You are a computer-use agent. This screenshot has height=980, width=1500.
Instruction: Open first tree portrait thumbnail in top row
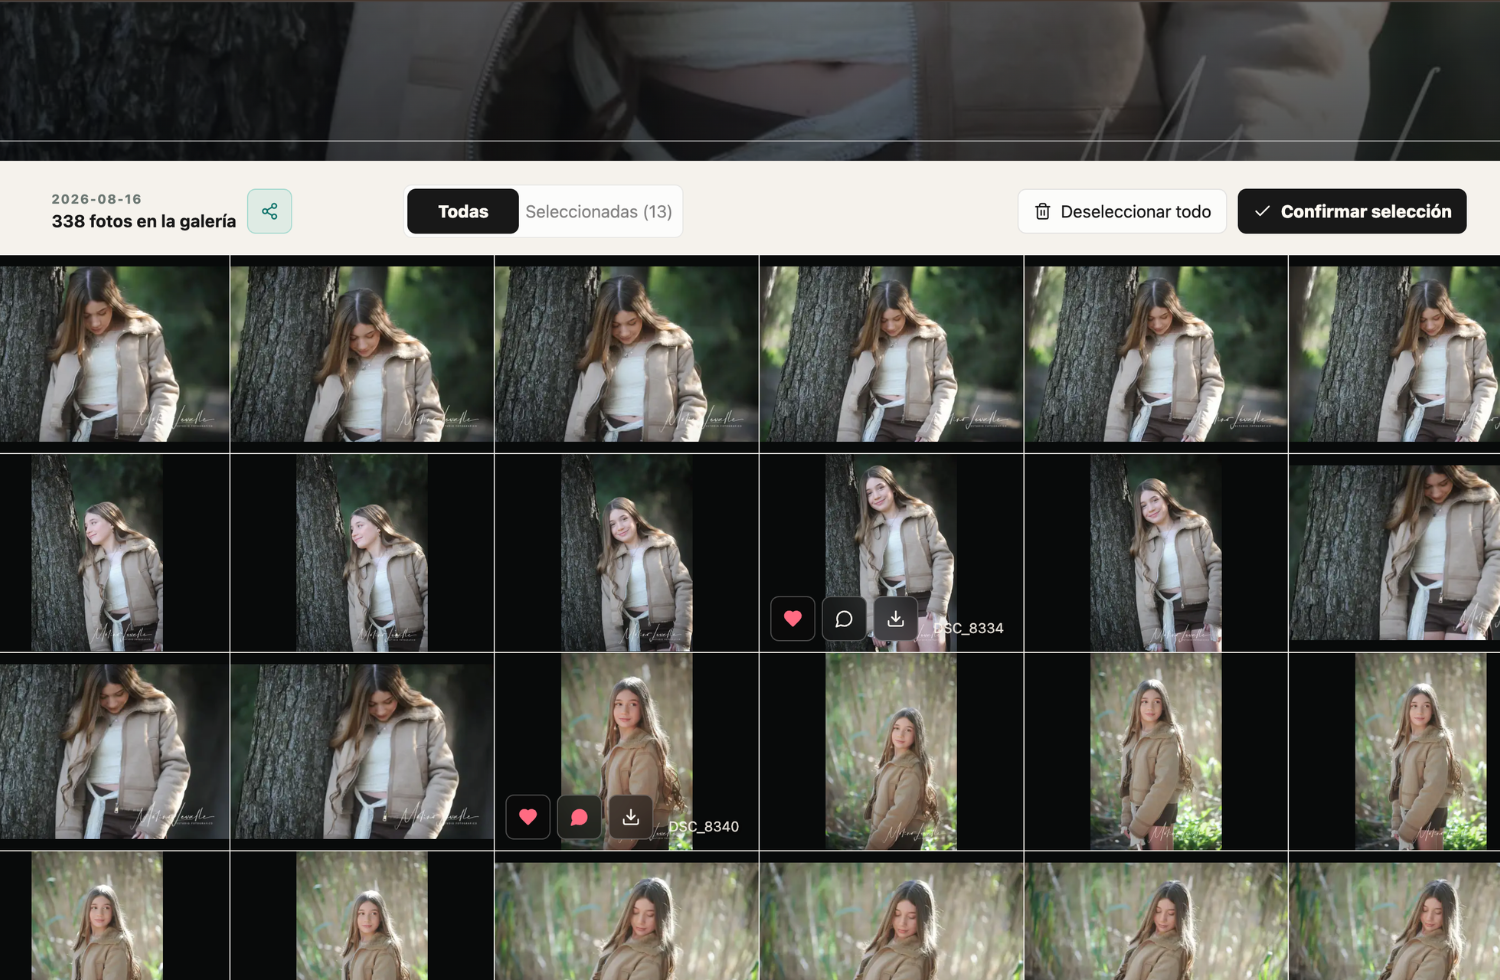point(114,354)
